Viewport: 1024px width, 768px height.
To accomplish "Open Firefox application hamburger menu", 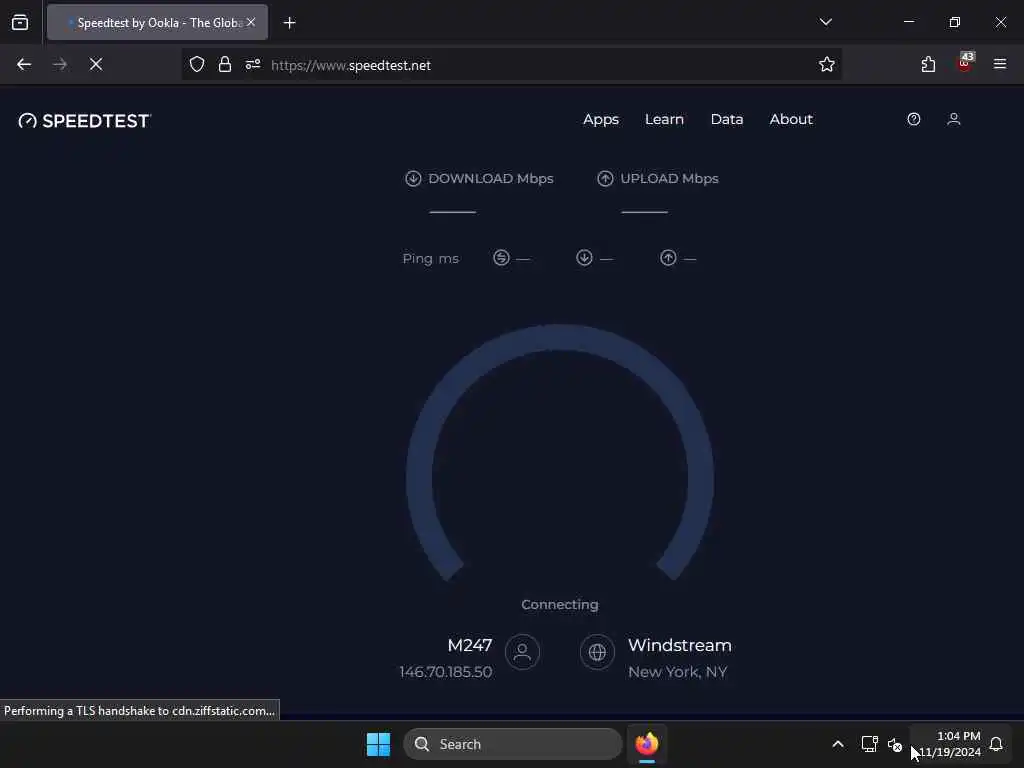I will [1000, 64].
